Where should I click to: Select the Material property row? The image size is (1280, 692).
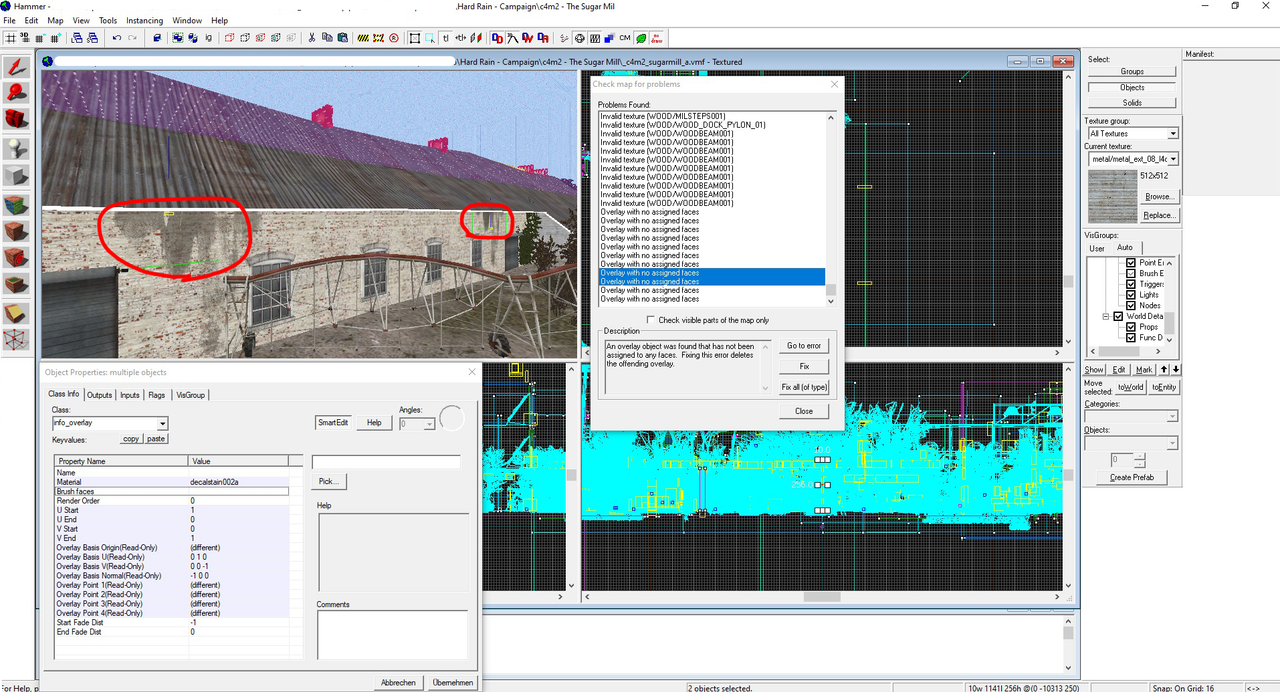click(x=171, y=482)
